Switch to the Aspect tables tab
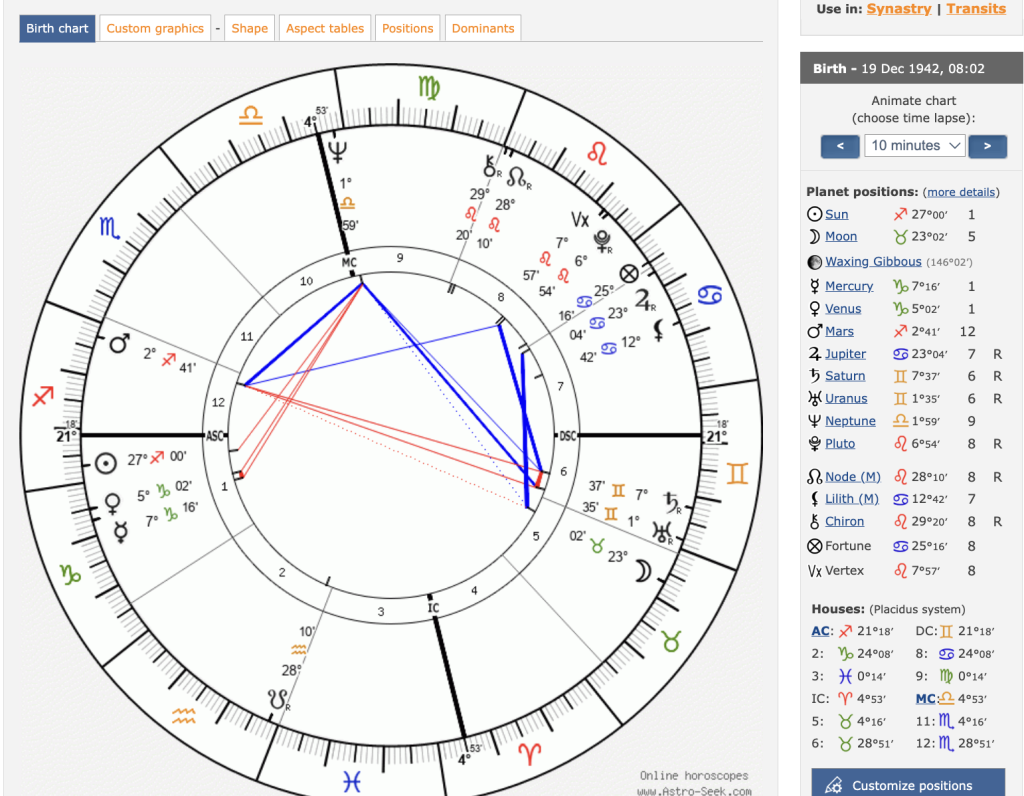 (x=325, y=28)
